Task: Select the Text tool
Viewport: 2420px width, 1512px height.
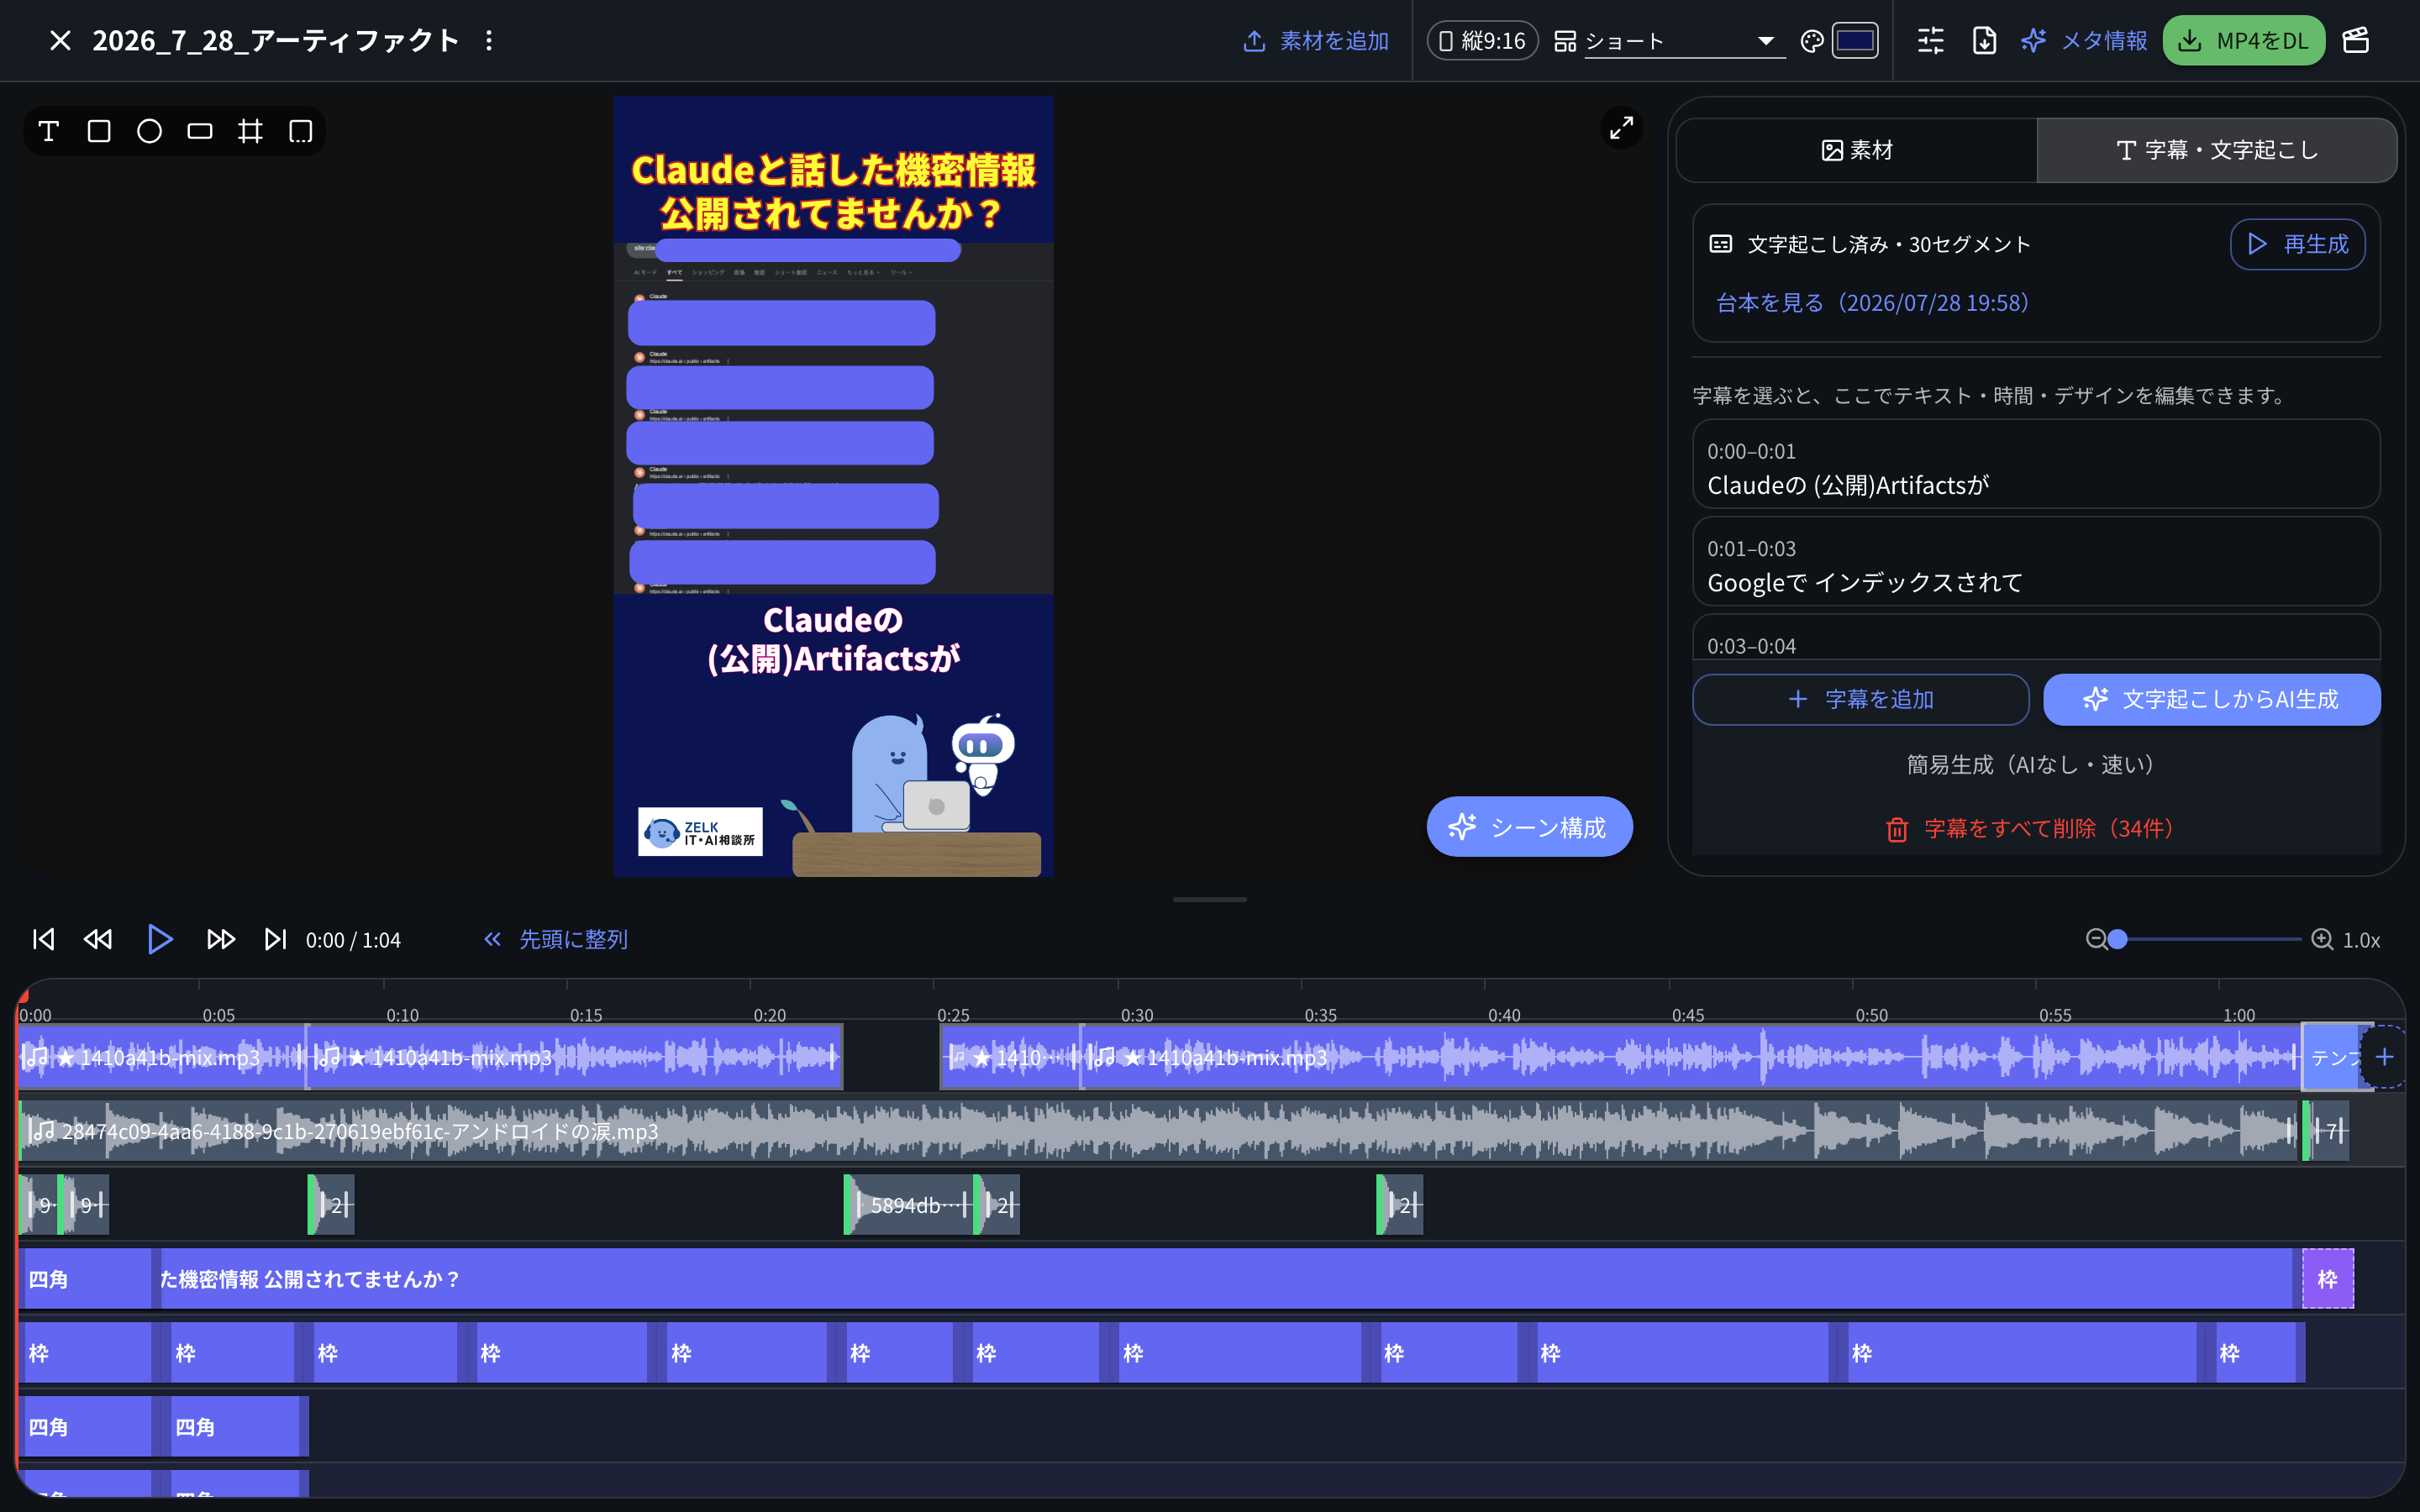Action: click(48, 131)
